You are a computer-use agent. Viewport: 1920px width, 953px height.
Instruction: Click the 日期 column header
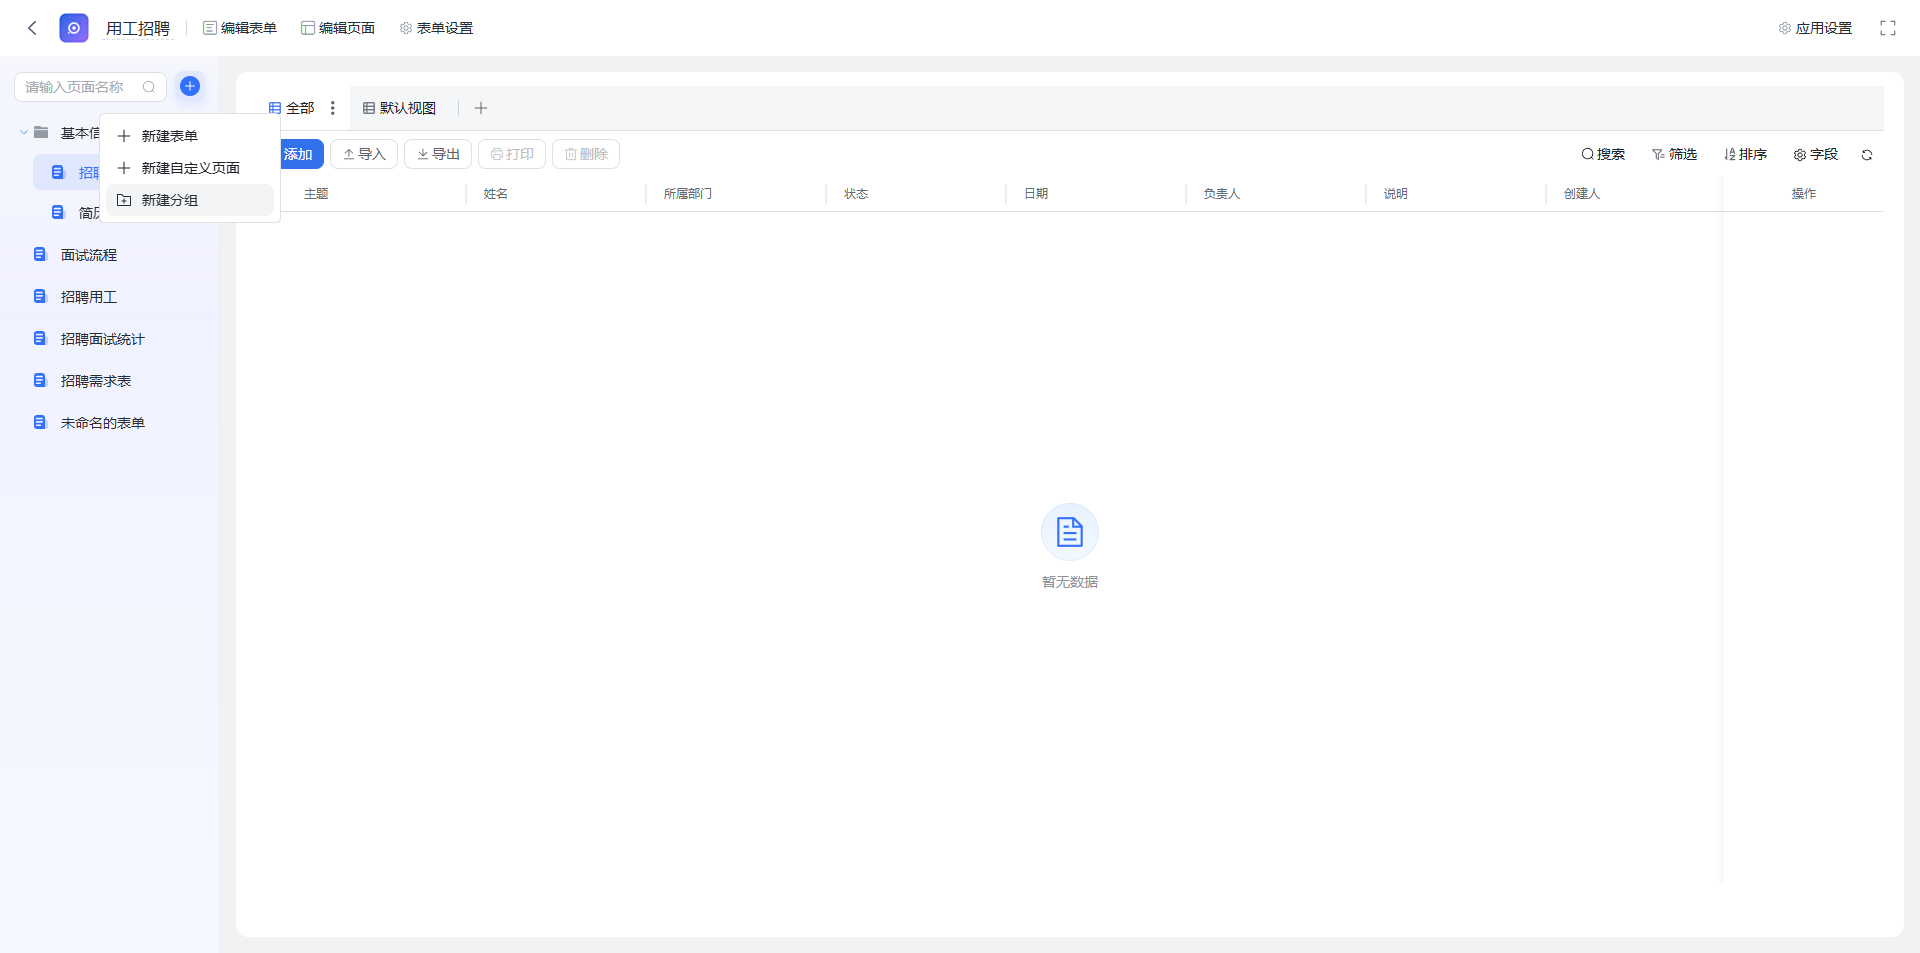pos(1036,194)
